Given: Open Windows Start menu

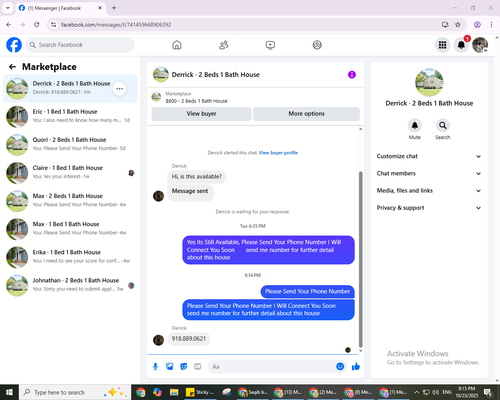Looking at the screenshot, I should pos(9,392).
